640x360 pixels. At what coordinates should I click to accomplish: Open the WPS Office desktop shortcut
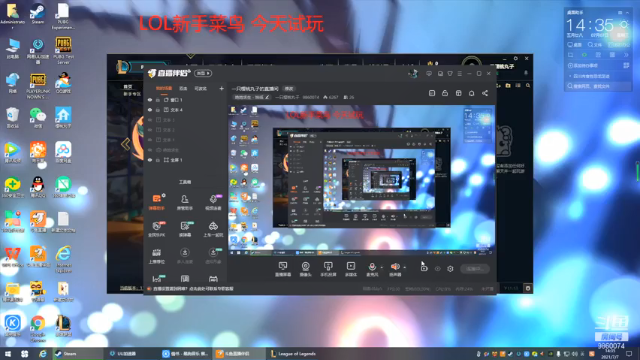12,257
